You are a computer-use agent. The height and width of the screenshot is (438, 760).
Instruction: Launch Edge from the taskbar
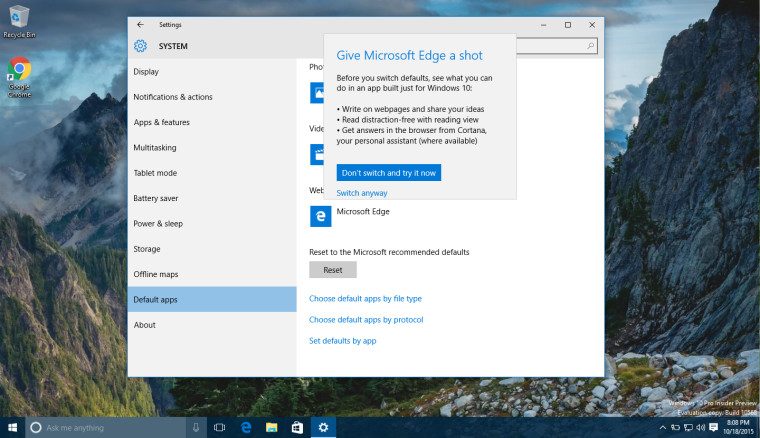[245, 427]
